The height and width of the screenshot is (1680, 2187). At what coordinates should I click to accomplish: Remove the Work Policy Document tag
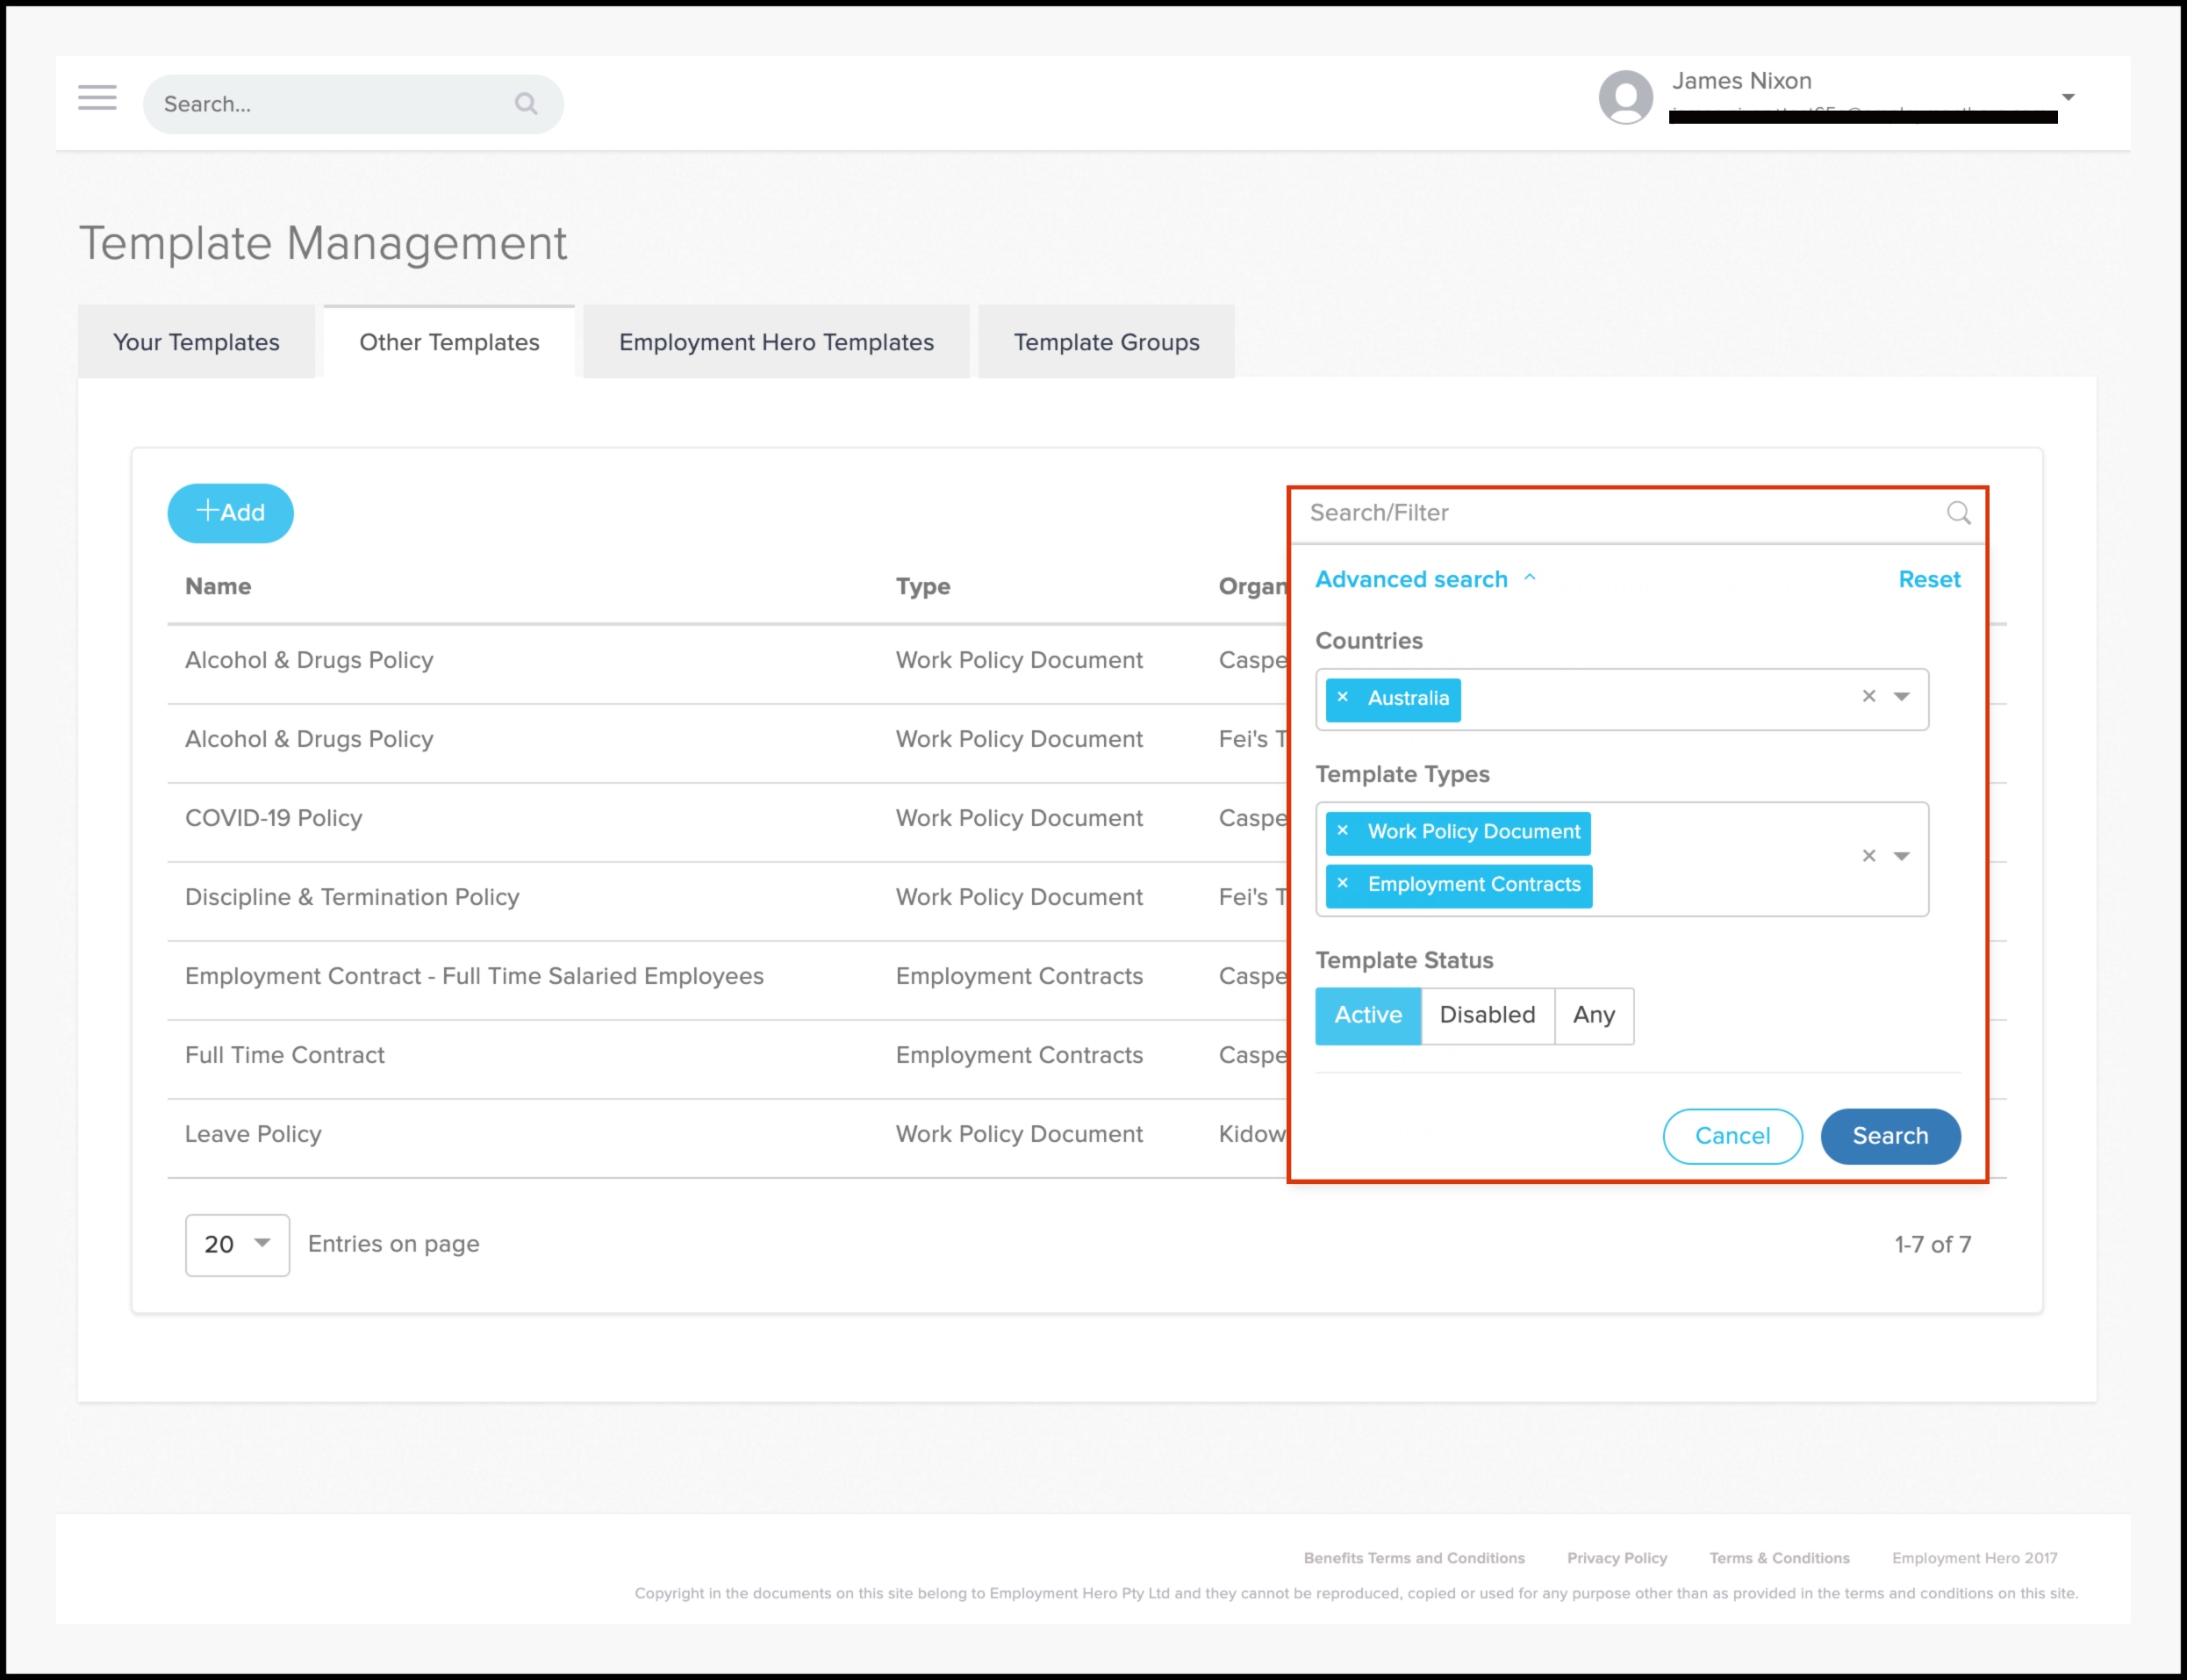(1343, 831)
